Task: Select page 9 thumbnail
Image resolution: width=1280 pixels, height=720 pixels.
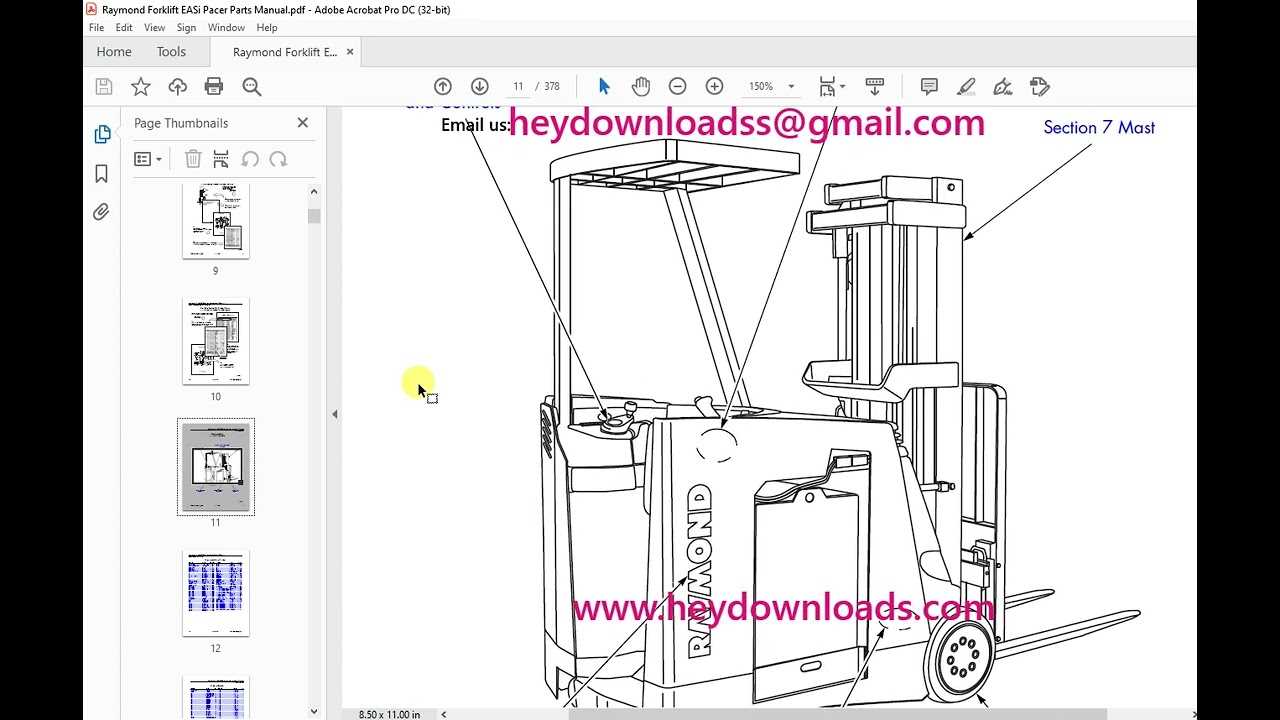Action: 215,221
